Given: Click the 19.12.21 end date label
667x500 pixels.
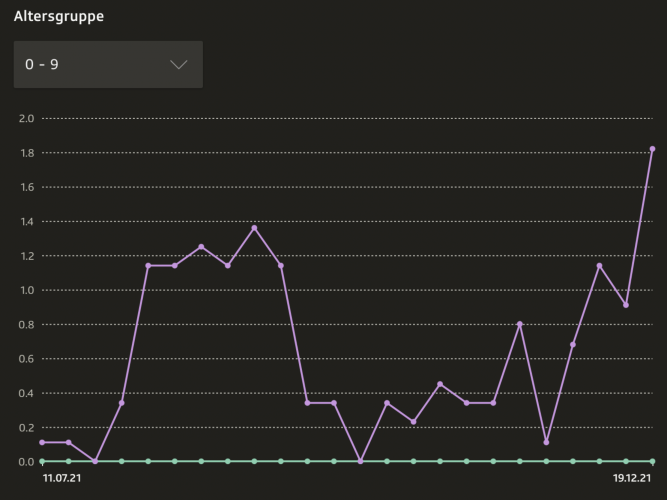Looking at the screenshot, I should pyautogui.click(x=632, y=479).
